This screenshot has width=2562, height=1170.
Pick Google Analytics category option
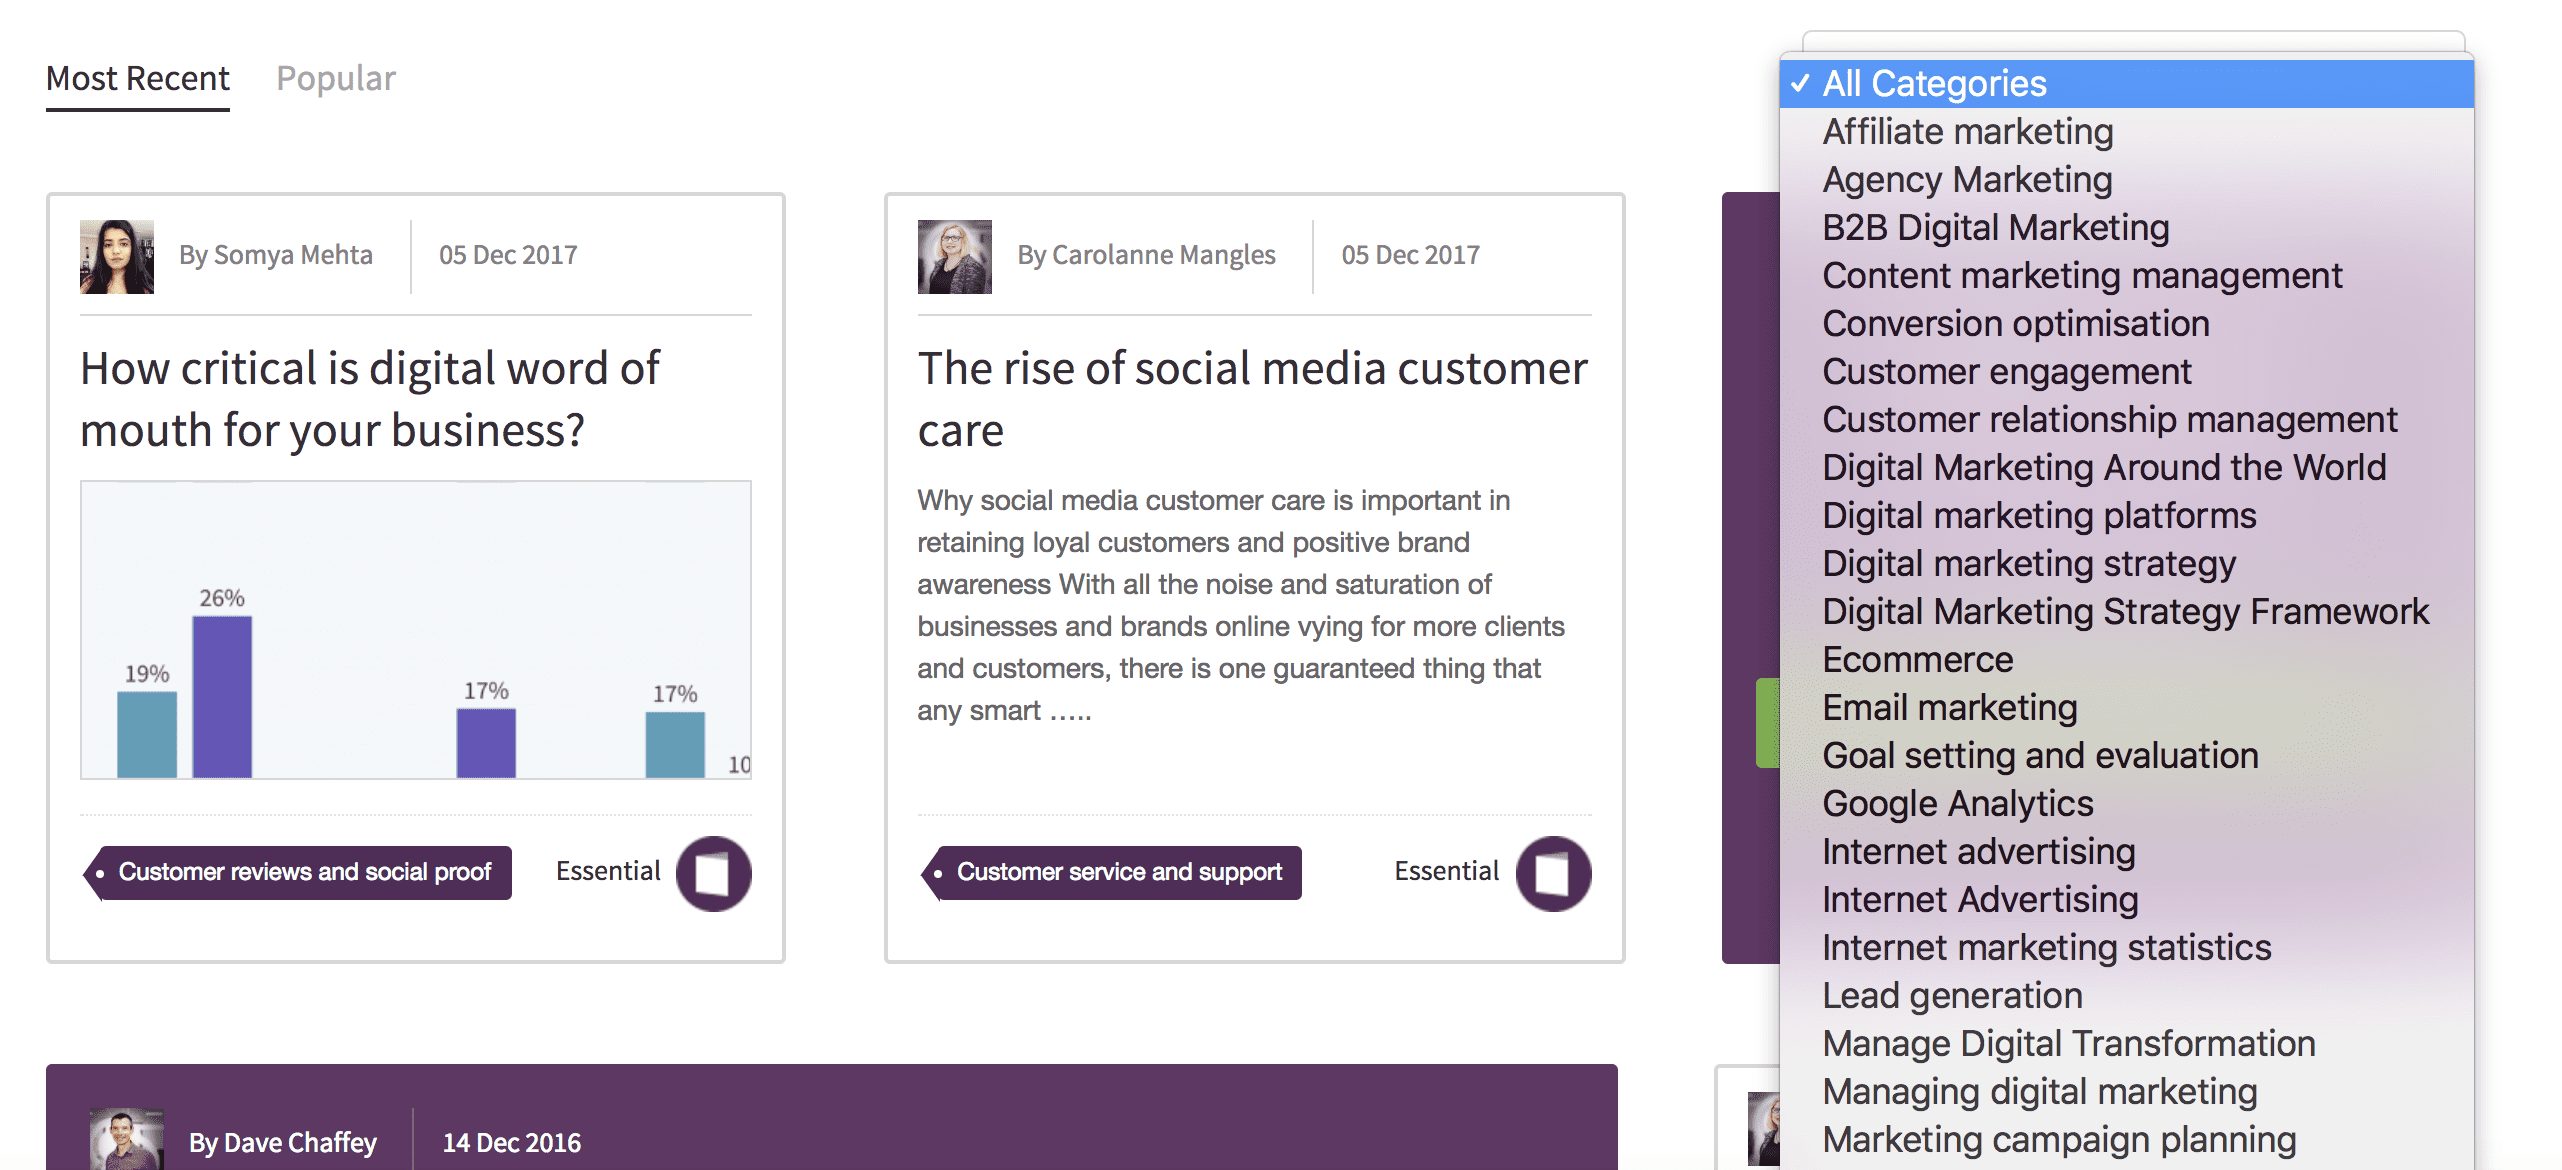coord(1957,804)
